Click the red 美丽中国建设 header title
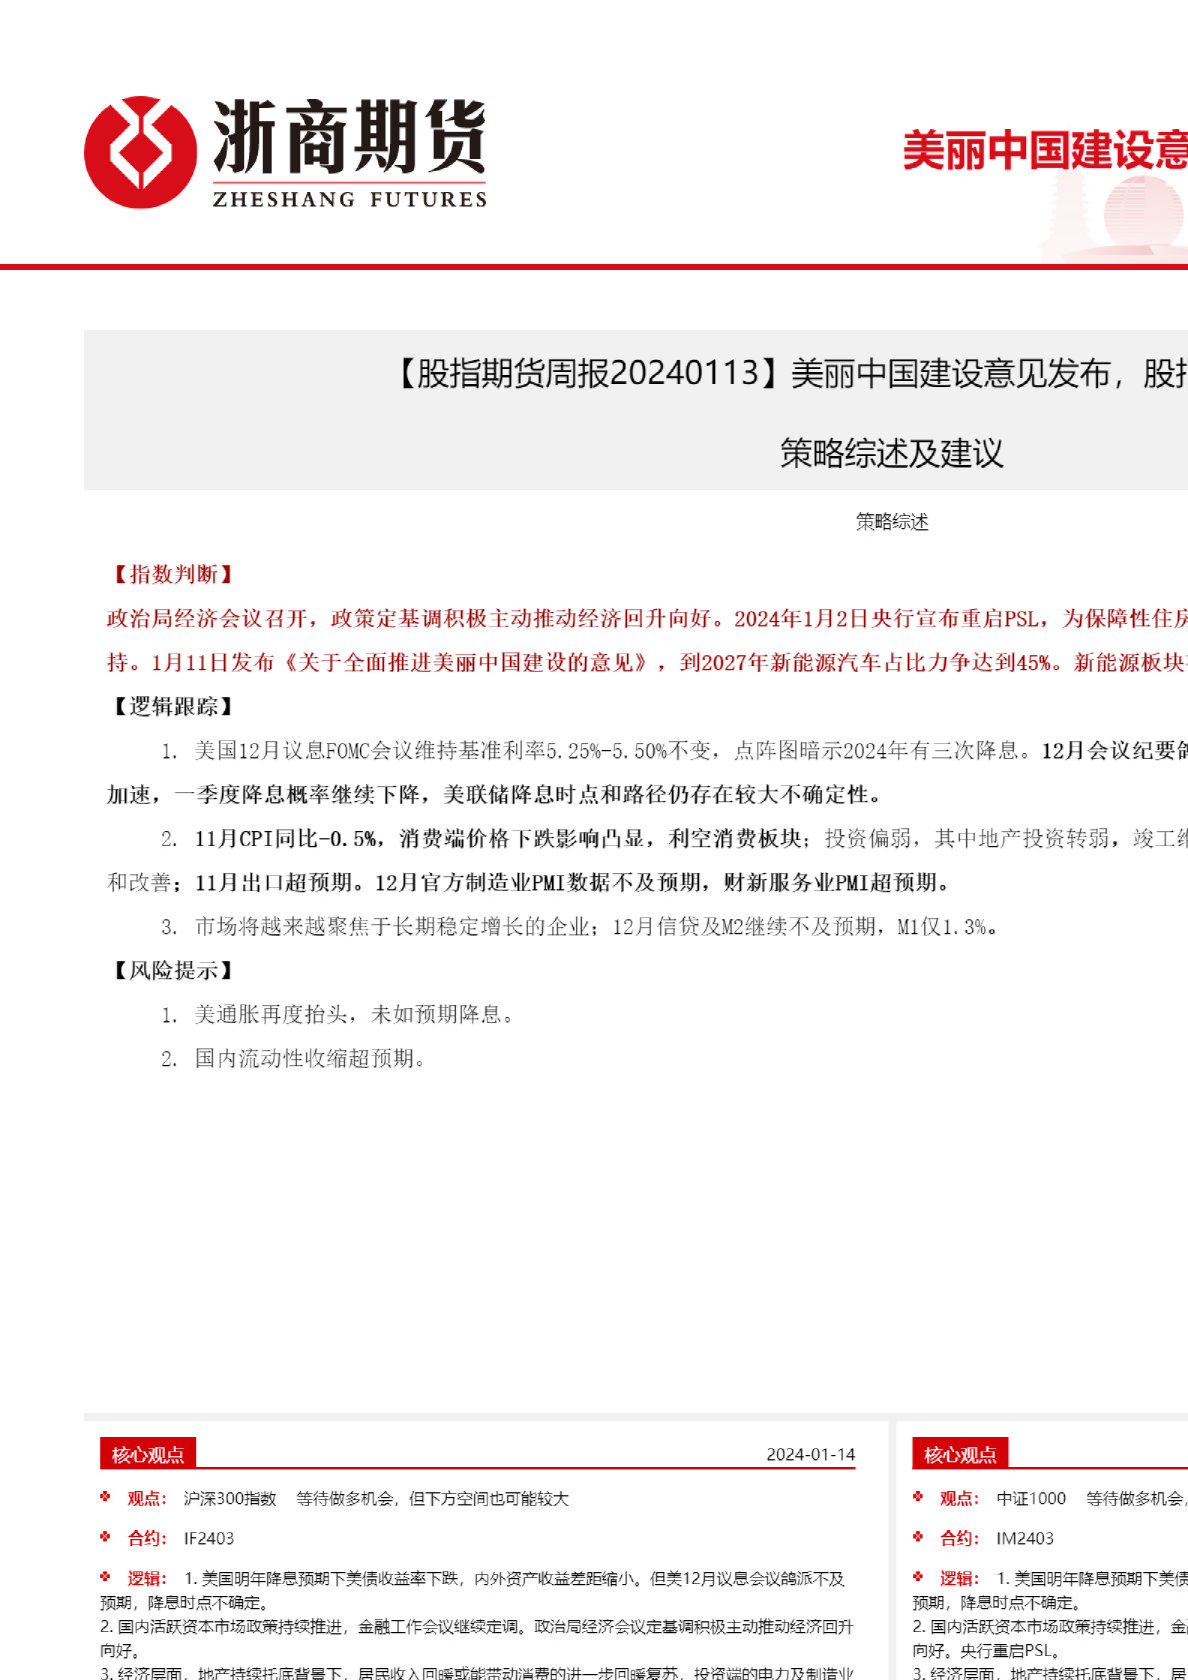 coord(1045,150)
